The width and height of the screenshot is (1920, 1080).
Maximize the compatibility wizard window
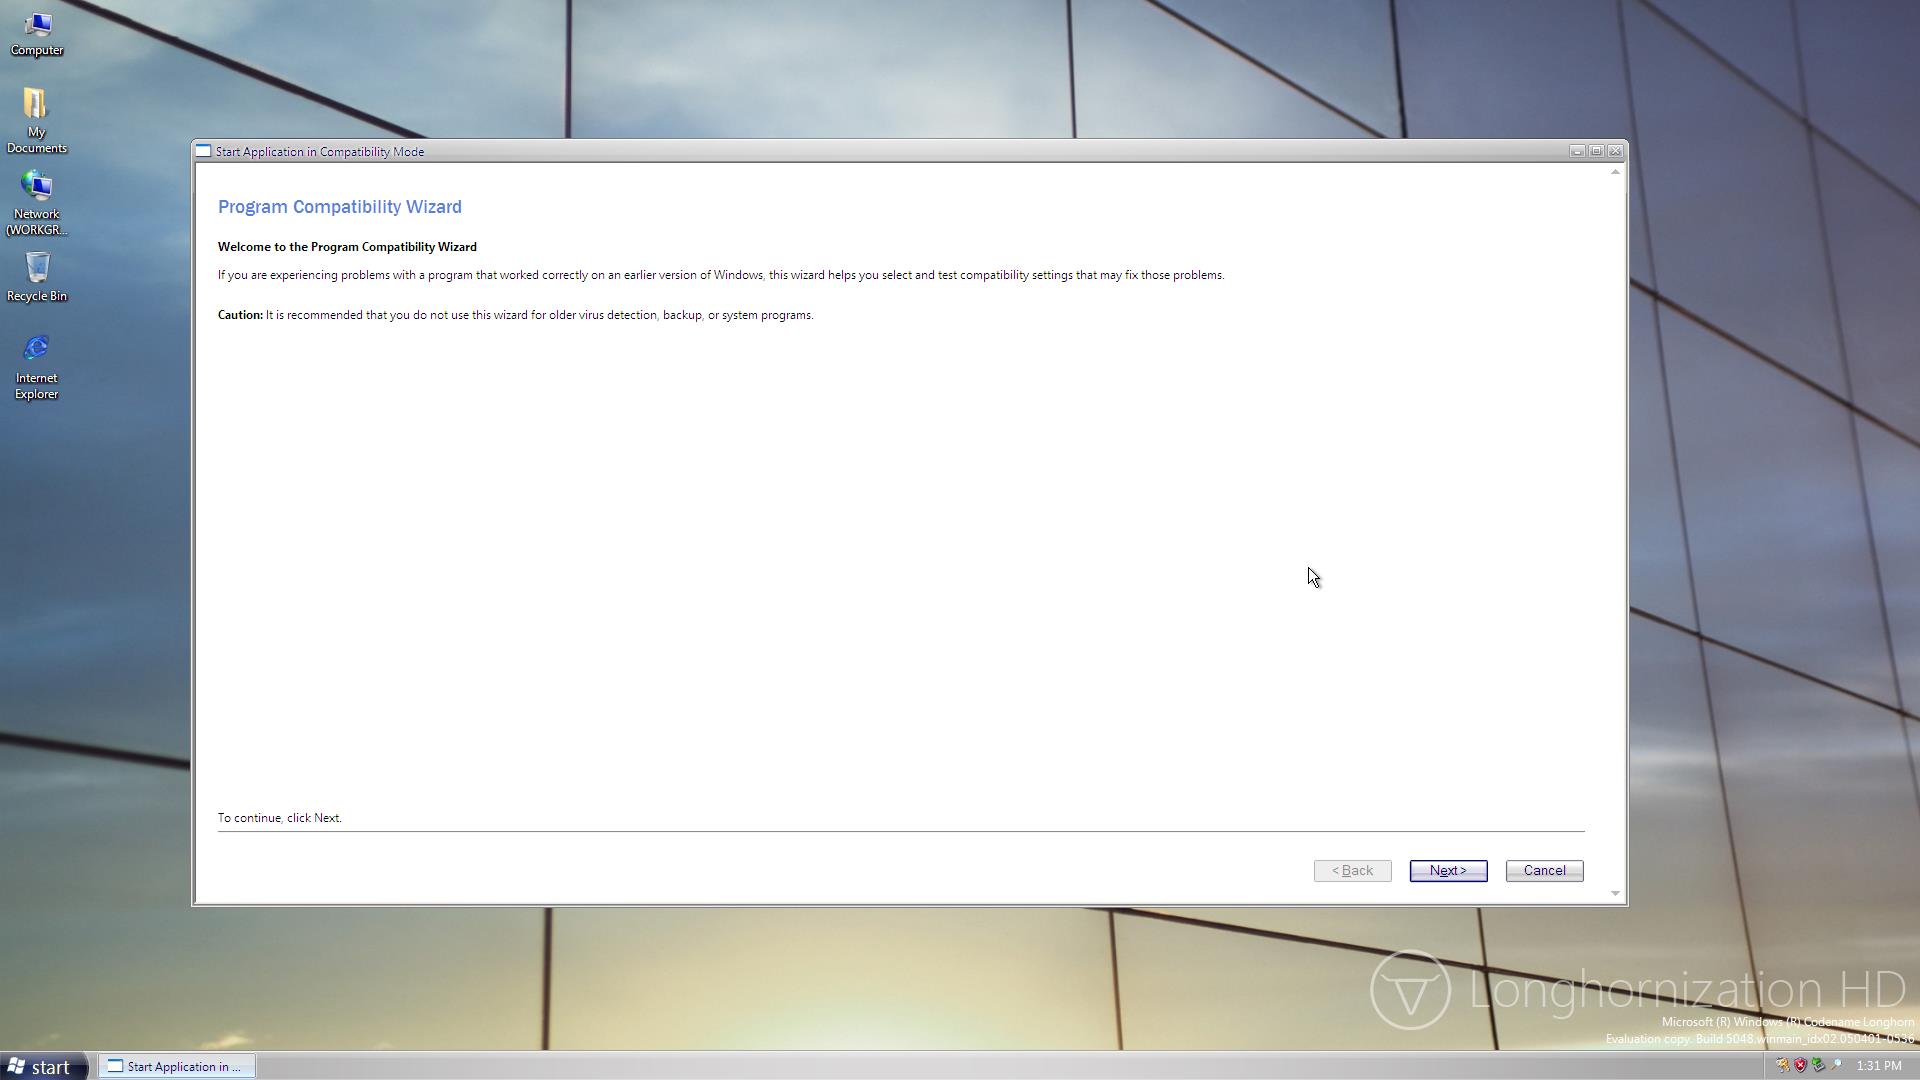click(1596, 151)
